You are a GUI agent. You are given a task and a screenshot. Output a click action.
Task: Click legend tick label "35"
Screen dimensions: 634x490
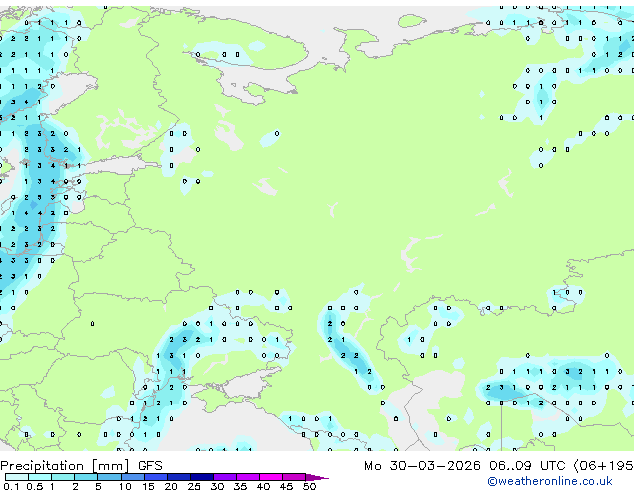click(240, 486)
